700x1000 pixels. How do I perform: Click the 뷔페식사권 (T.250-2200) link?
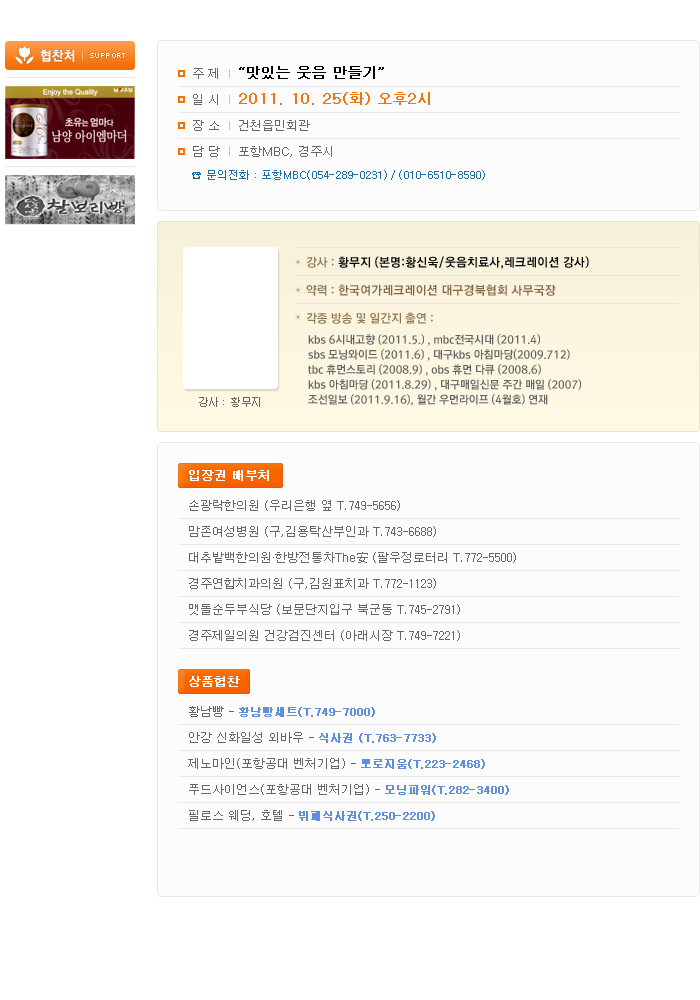tap(367, 816)
